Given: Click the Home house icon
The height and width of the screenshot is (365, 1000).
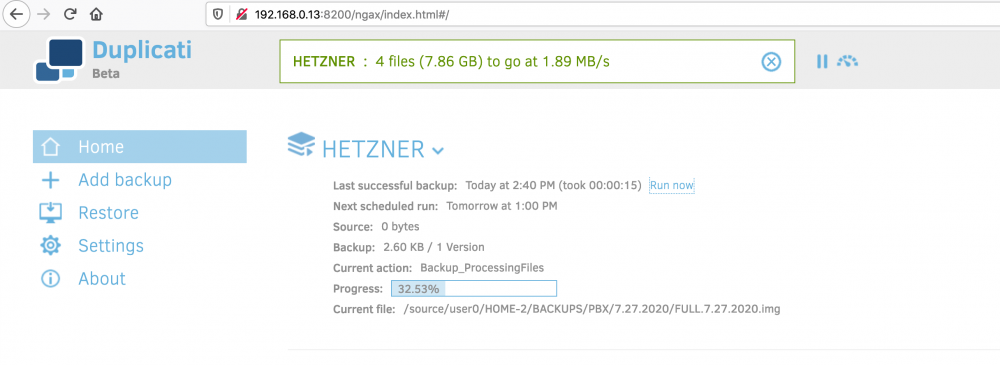Looking at the screenshot, I should (50, 147).
